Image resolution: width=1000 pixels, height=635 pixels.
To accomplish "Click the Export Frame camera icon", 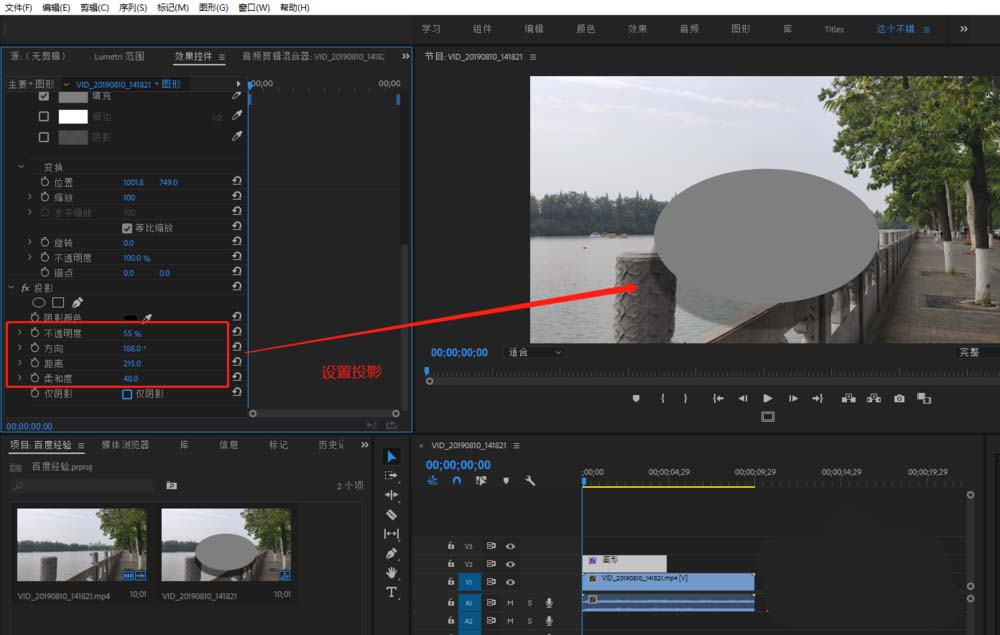I will [x=899, y=398].
